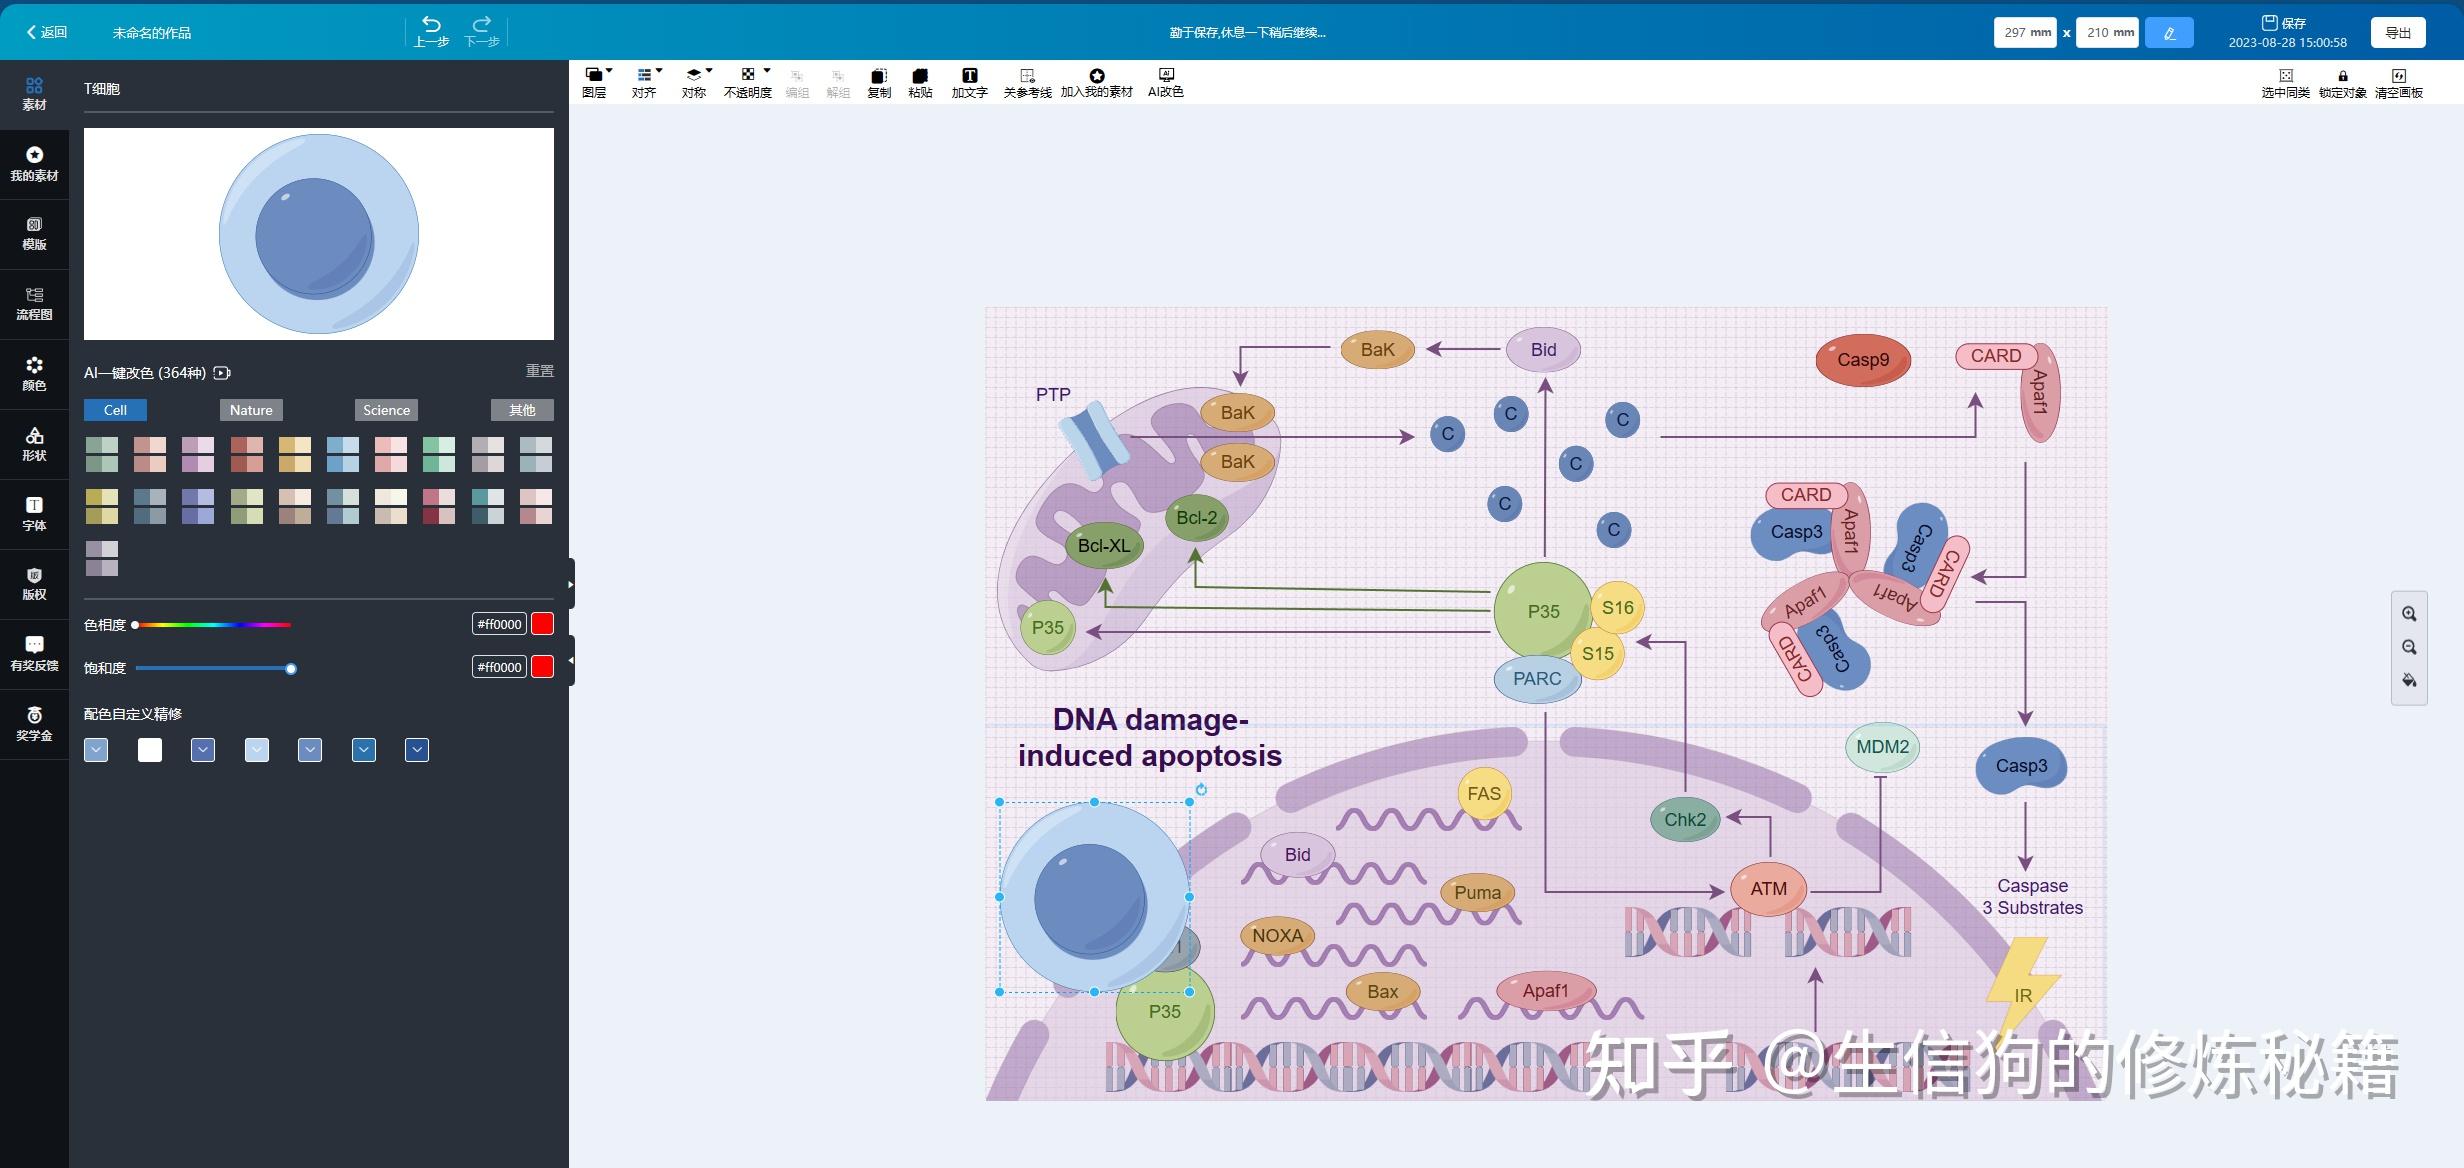The width and height of the screenshot is (2464, 1168).
Task: Click the paint bucket fill icon
Action: (2409, 681)
